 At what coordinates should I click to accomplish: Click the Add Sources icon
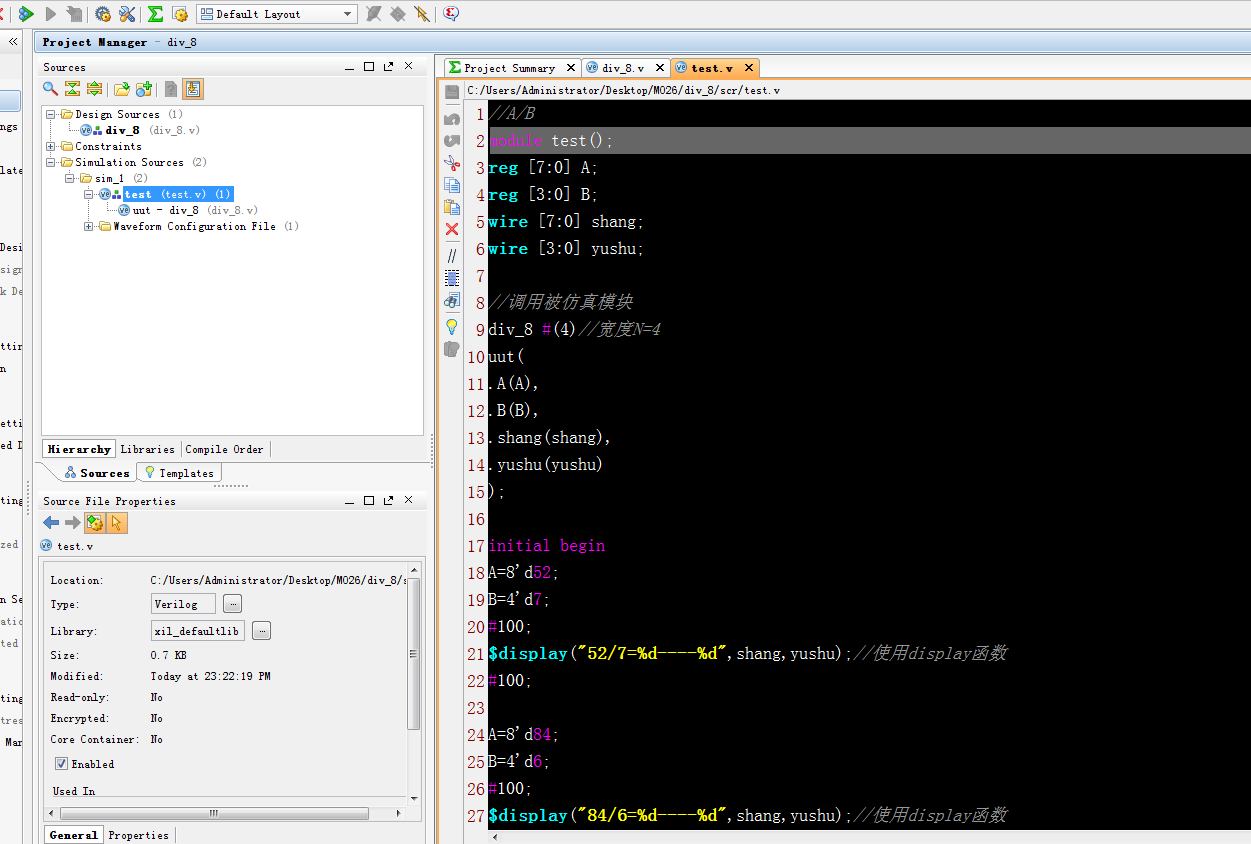tap(143, 89)
